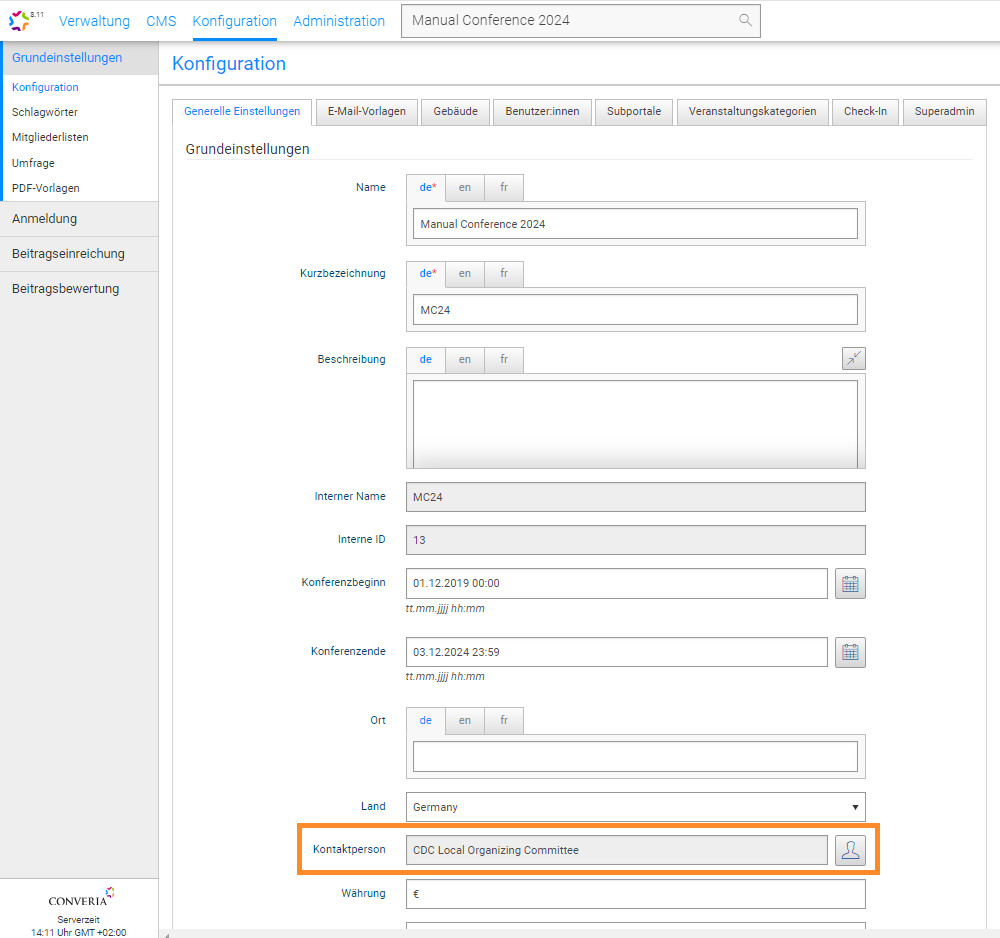Image resolution: width=1000 pixels, height=938 pixels.
Task: Select 'fr' language tab for Name
Action: (504, 187)
